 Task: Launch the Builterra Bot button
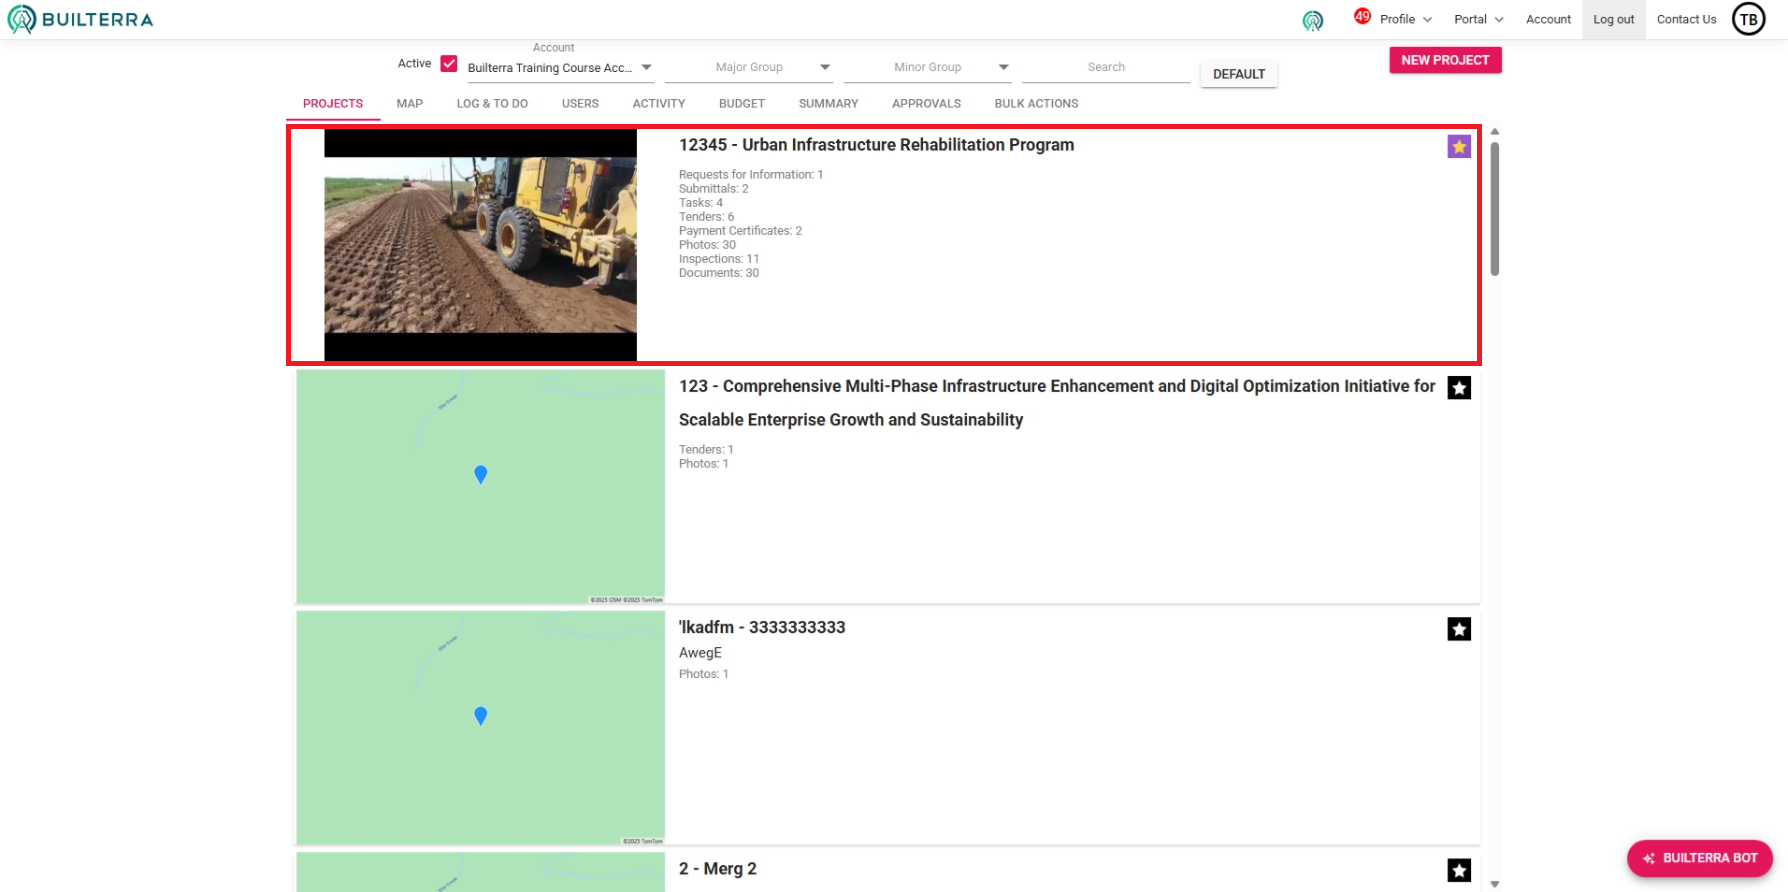[1700, 858]
